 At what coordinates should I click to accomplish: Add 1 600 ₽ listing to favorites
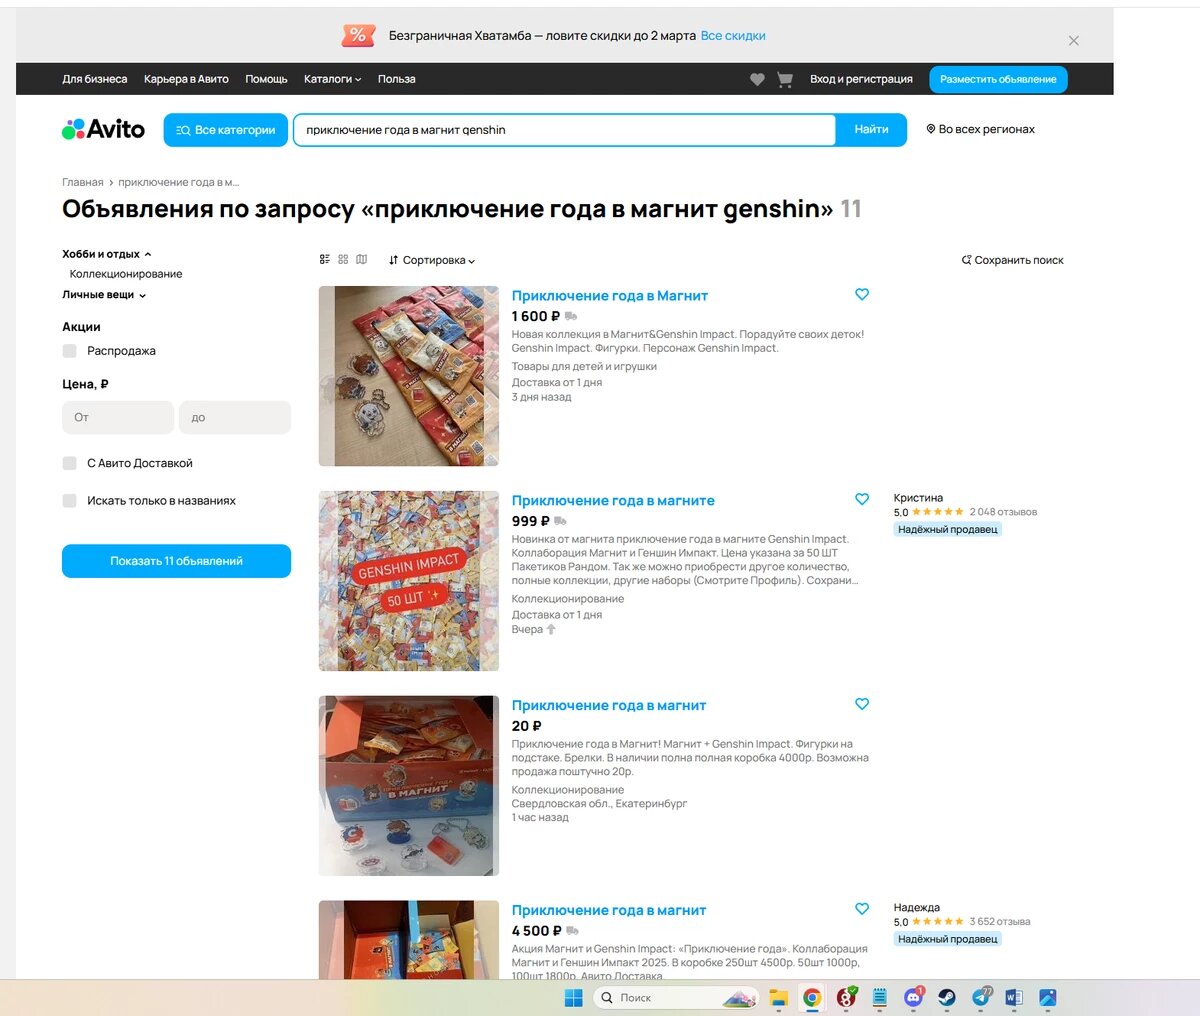(x=862, y=294)
